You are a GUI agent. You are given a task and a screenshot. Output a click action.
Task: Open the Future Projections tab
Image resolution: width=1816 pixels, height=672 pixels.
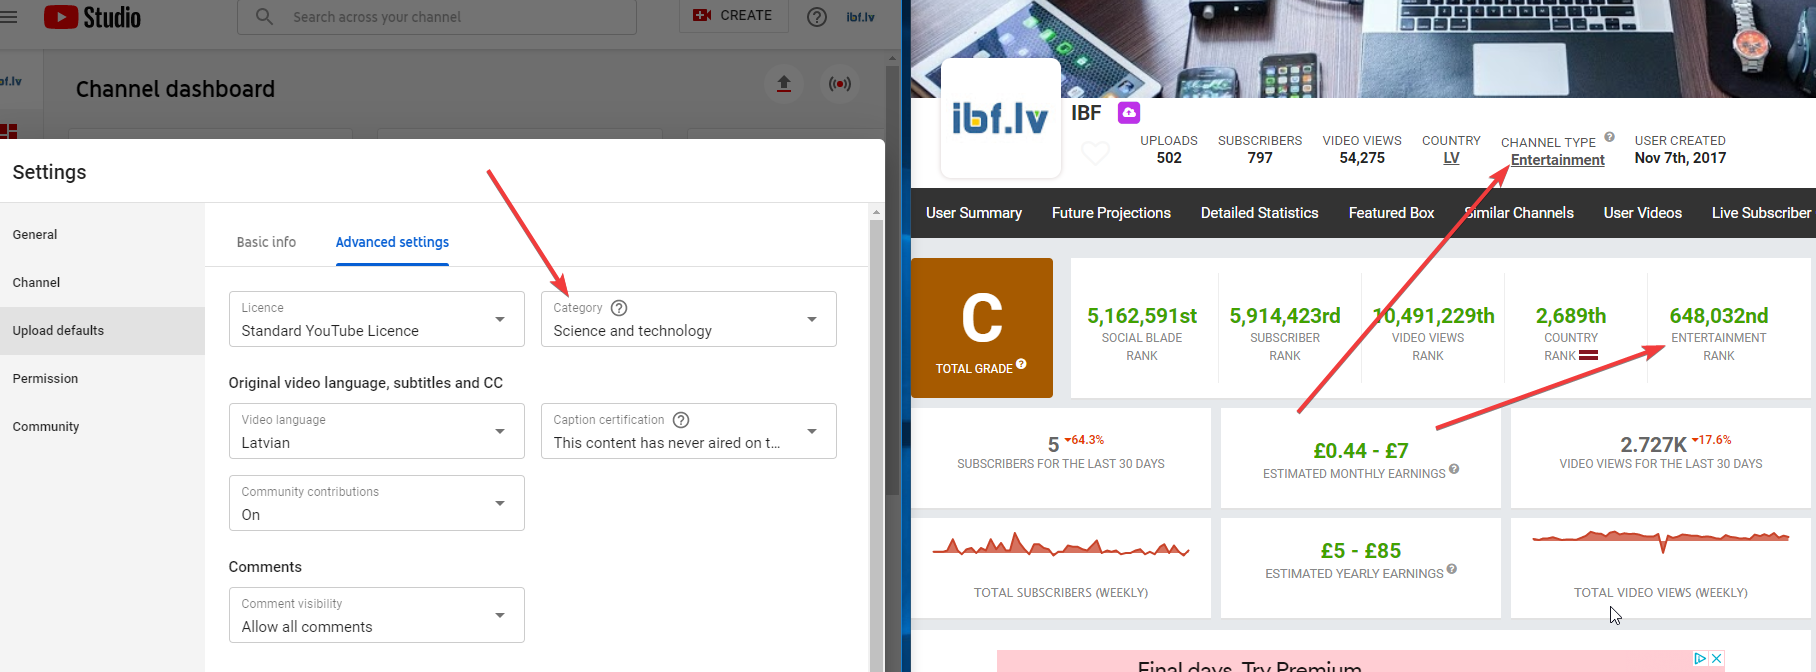(1111, 213)
